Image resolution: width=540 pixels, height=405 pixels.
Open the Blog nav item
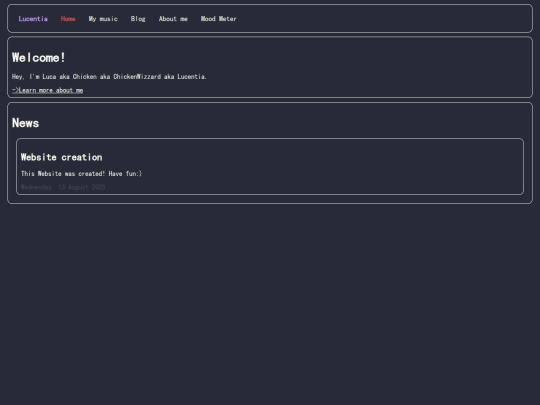coord(138,19)
